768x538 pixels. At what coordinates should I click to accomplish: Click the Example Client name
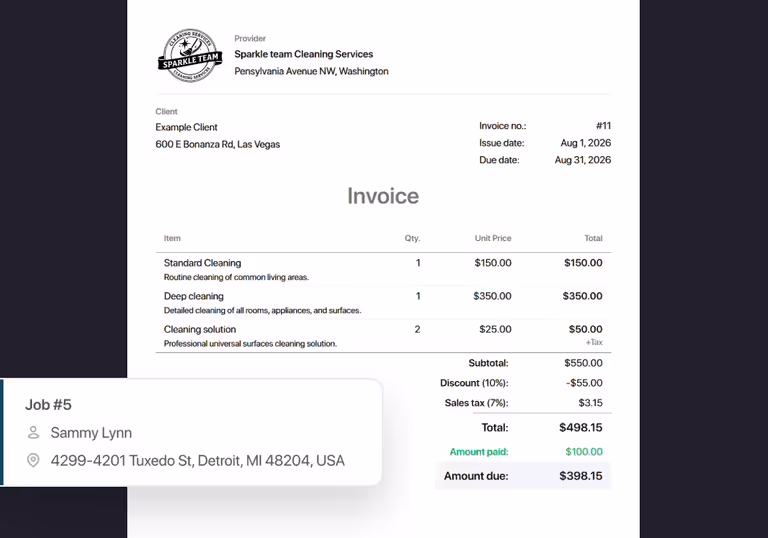[186, 127]
